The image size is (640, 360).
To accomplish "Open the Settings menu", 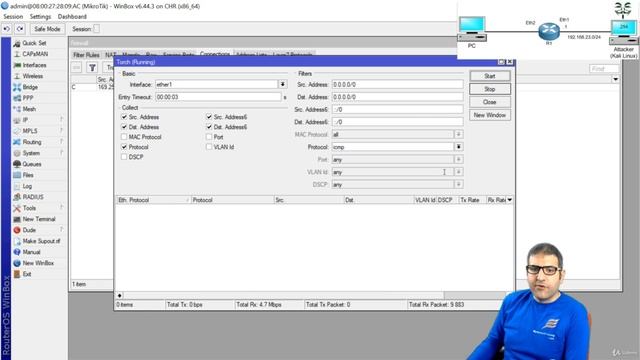I will pyautogui.click(x=40, y=17).
